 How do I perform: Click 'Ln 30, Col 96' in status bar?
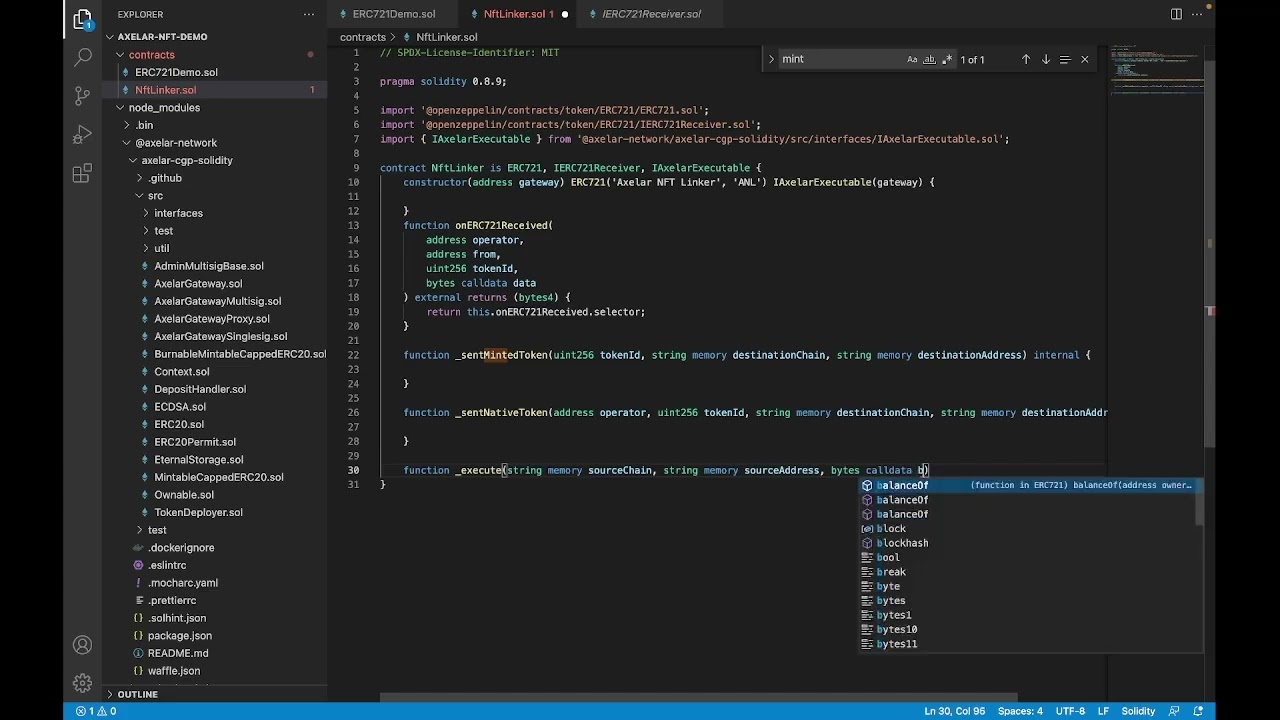point(954,711)
